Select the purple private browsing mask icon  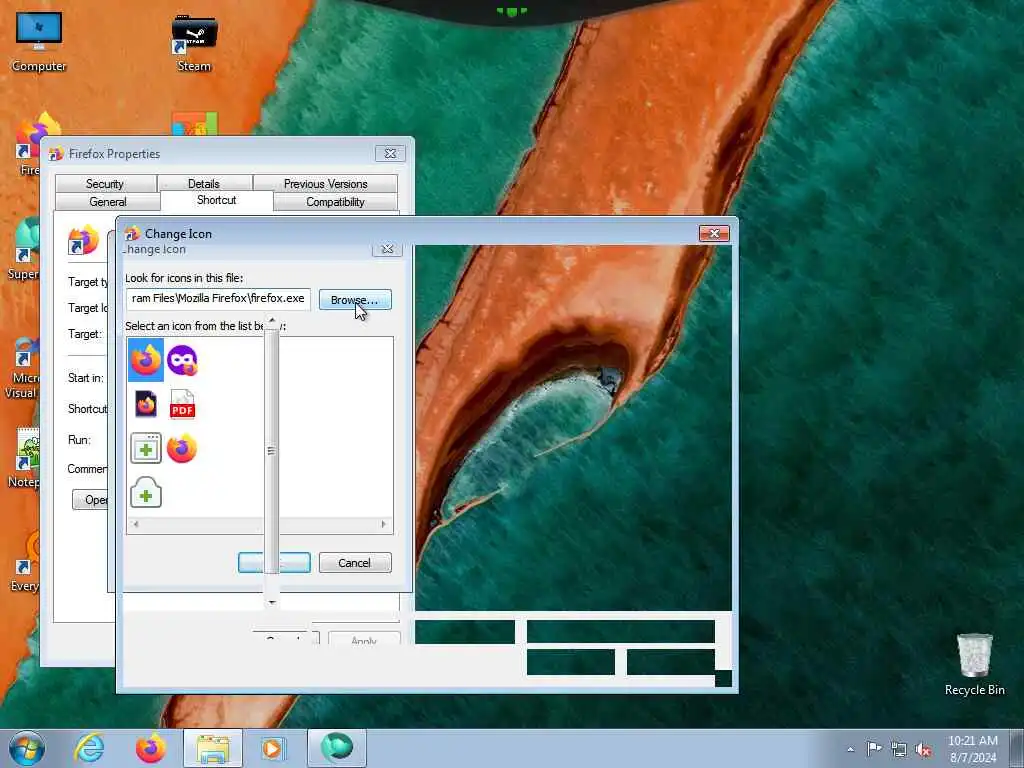(182, 360)
